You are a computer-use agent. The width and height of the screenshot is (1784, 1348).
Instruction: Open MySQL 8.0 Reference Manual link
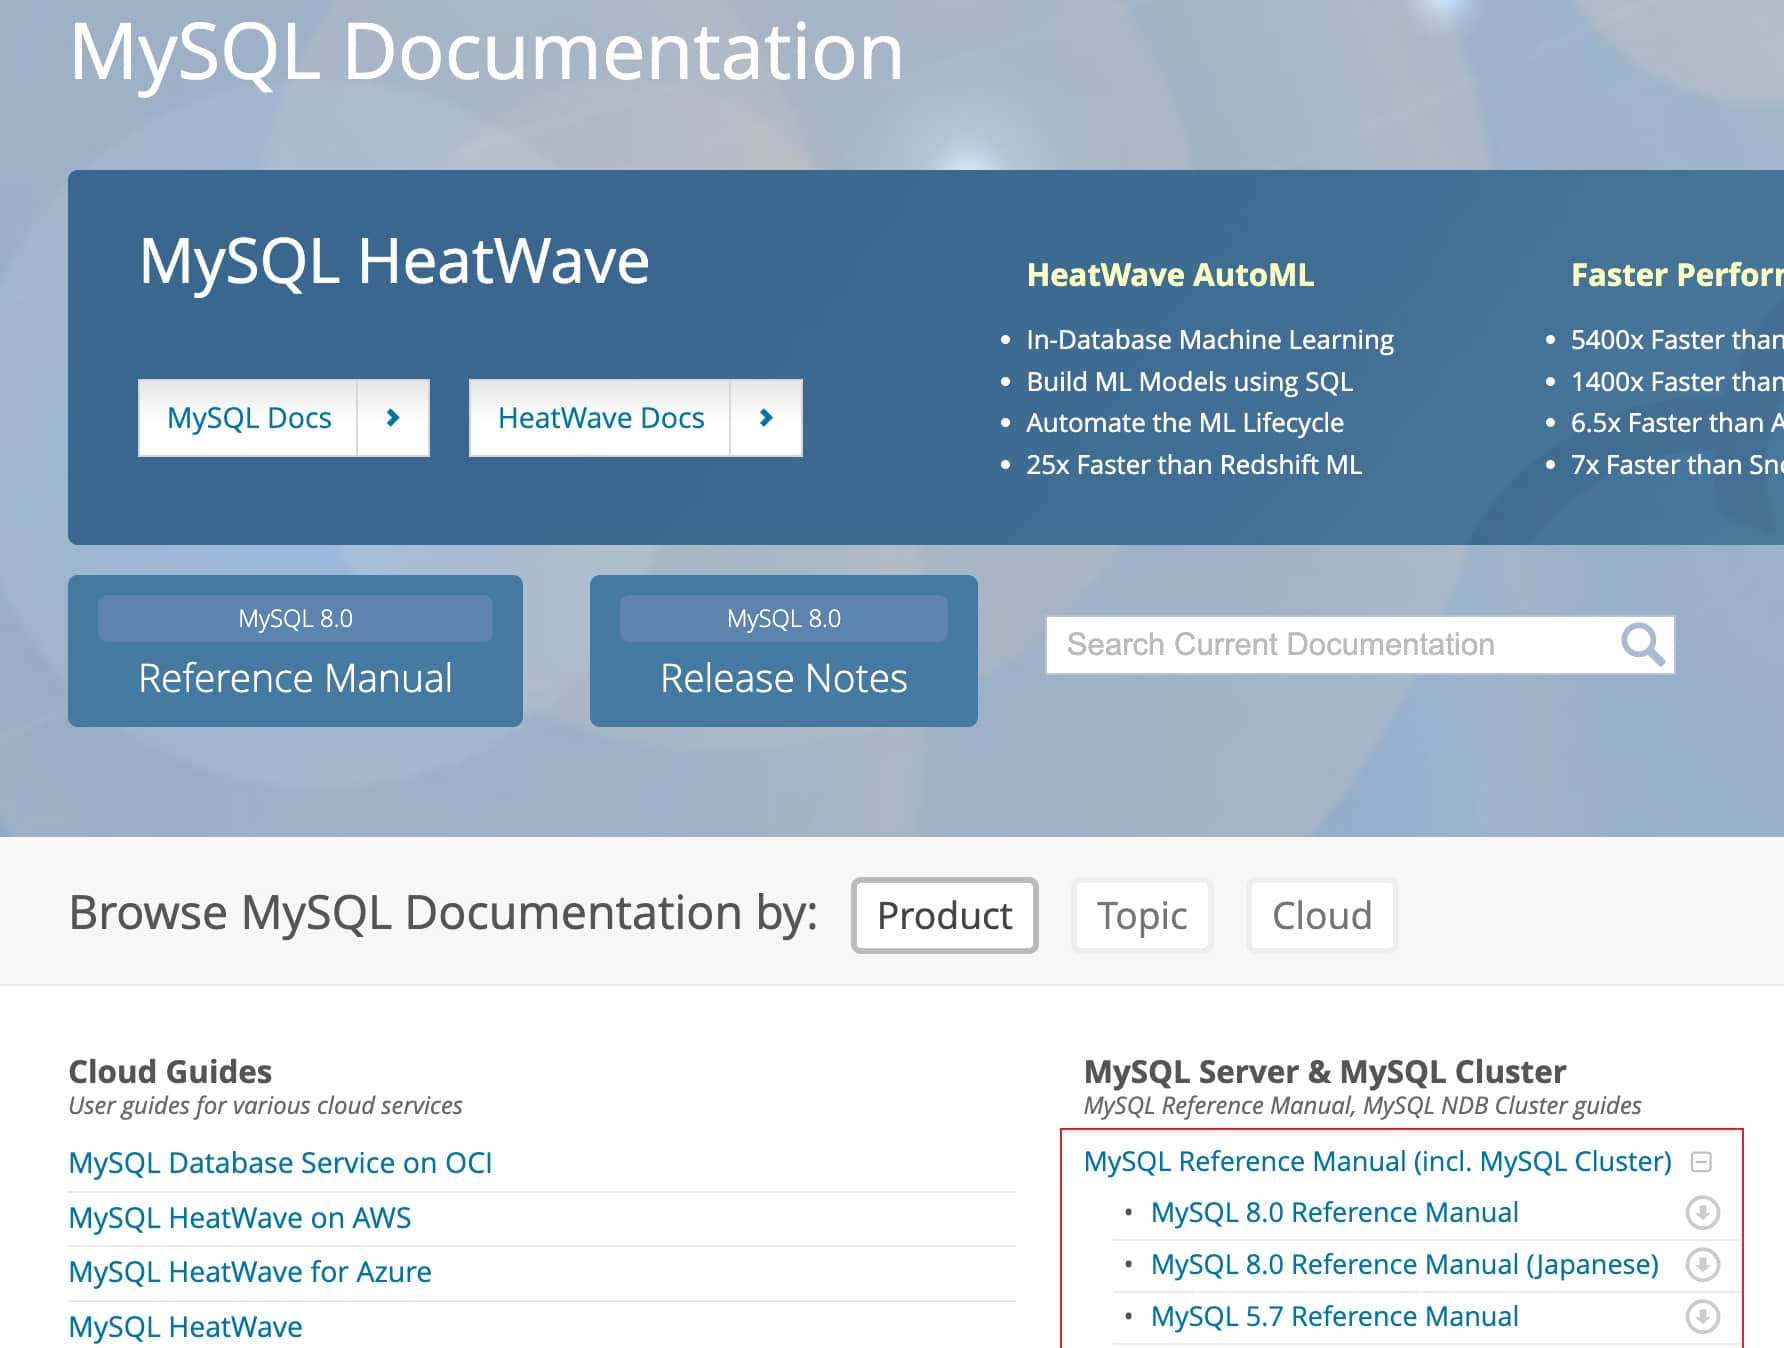click(1335, 1213)
